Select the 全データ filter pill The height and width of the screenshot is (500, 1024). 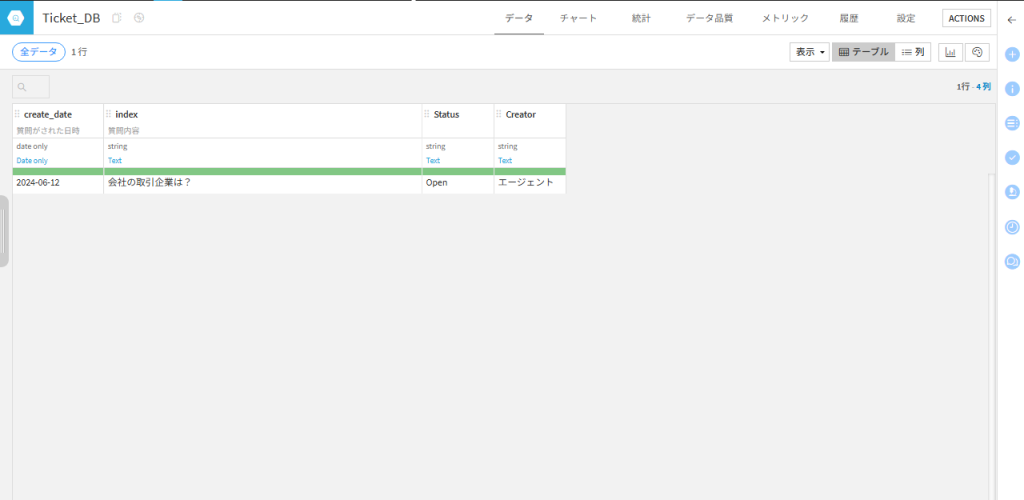39,52
